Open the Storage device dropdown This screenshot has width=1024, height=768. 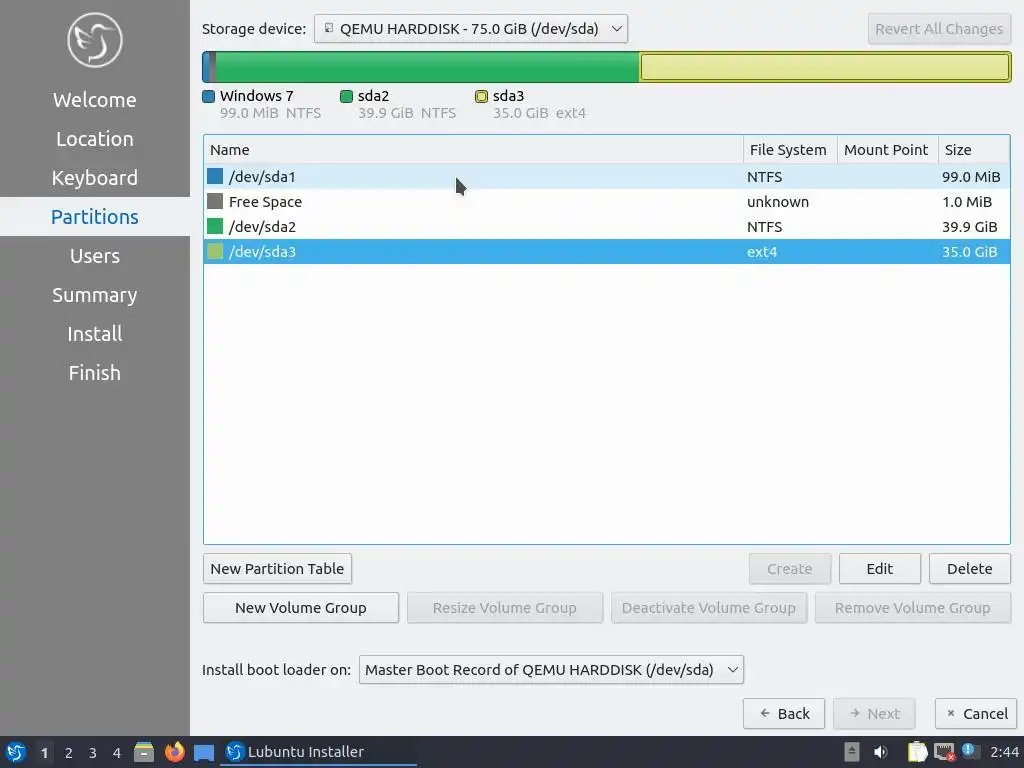[471, 29]
